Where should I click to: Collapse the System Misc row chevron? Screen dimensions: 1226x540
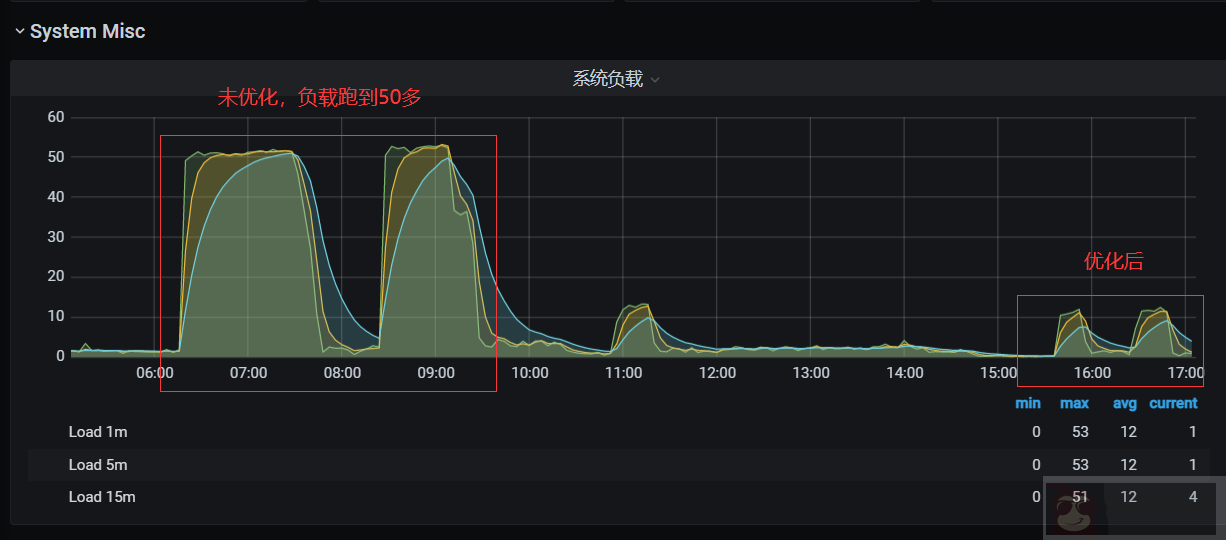click(x=19, y=32)
